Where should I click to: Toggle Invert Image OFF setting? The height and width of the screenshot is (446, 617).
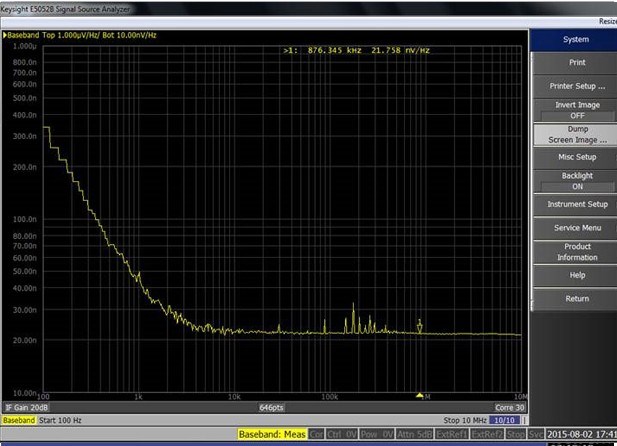coord(576,110)
